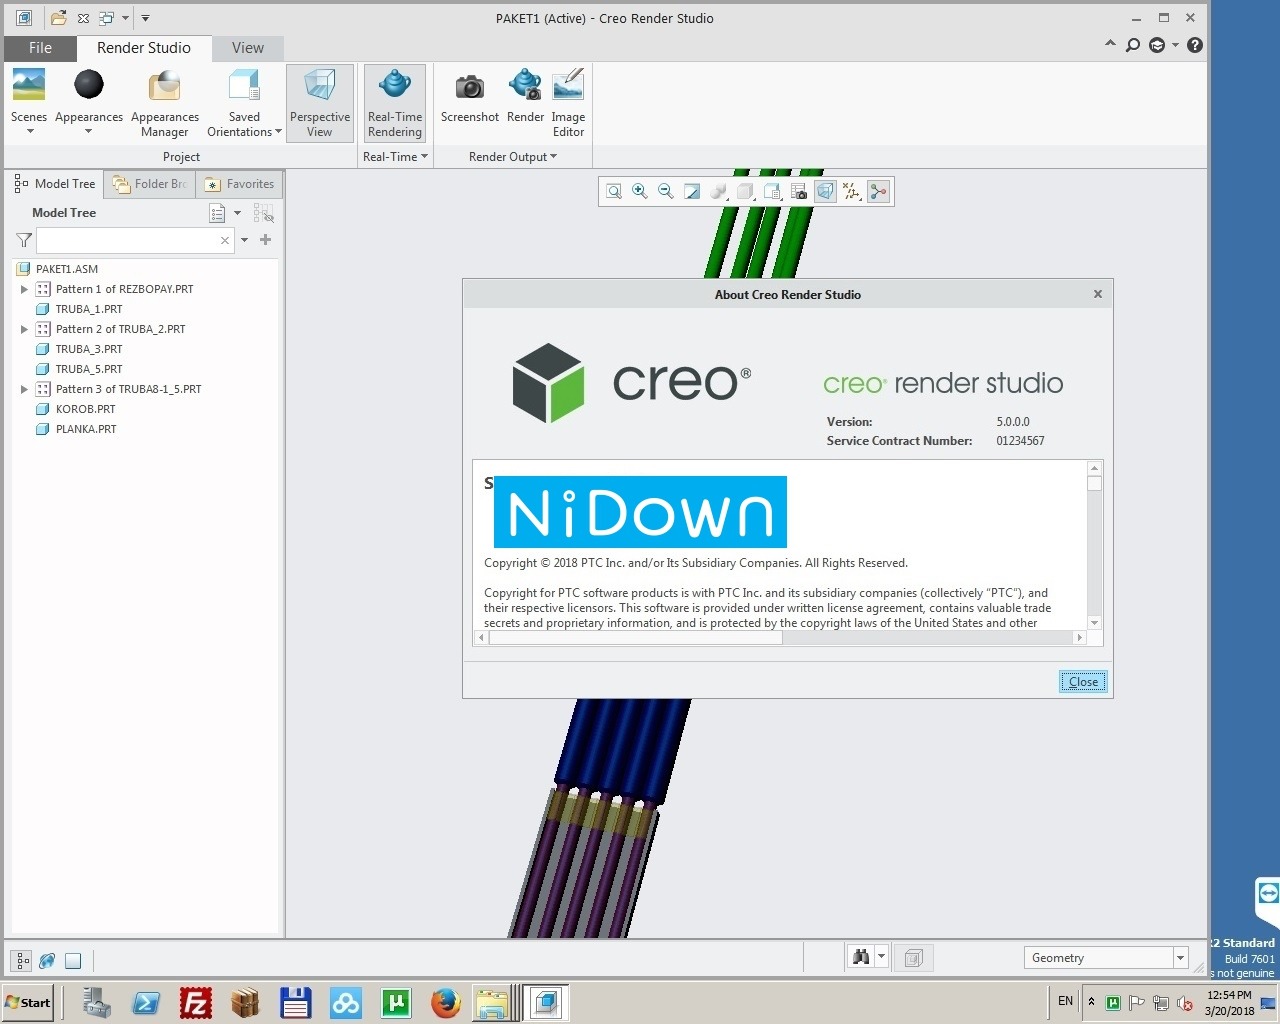The image size is (1280, 1024).
Task: Toggle the browser icon in the status bar
Action: coord(47,961)
